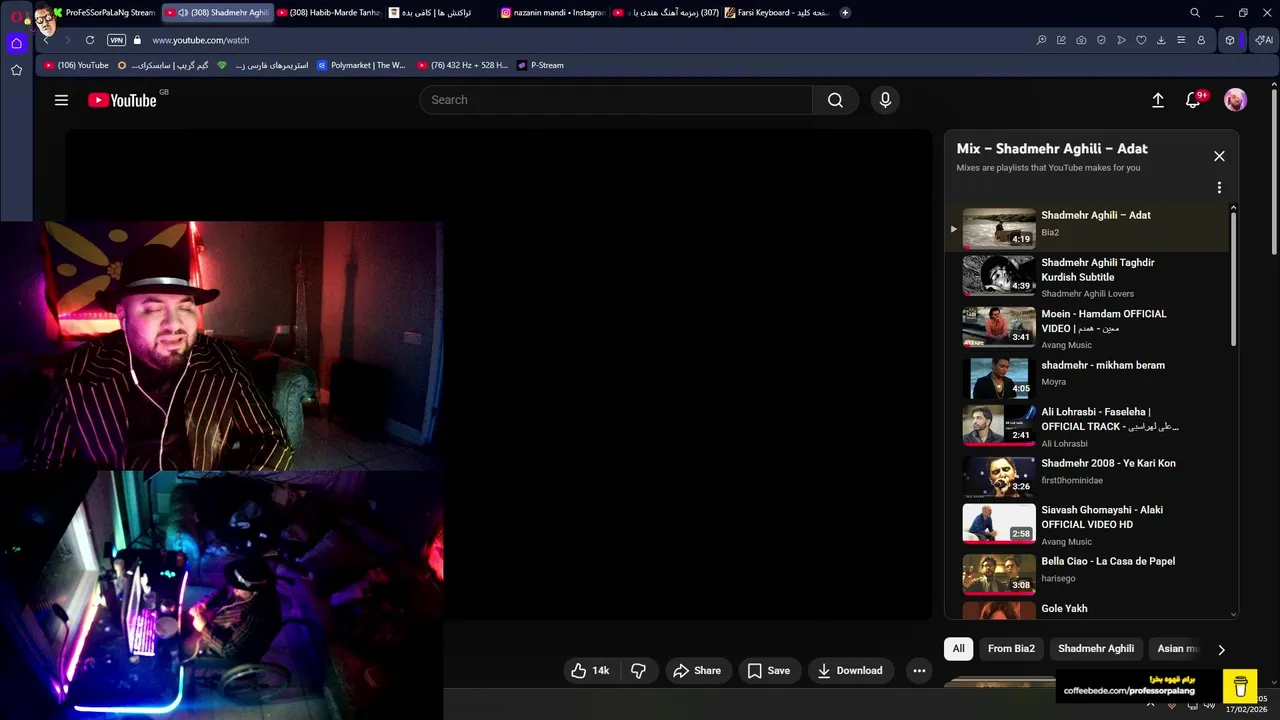Image resolution: width=1280 pixels, height=720 pixels.
Task: Open the YouTube upload/create icon
Action: pyautogui.click(x=1157, y=100)
